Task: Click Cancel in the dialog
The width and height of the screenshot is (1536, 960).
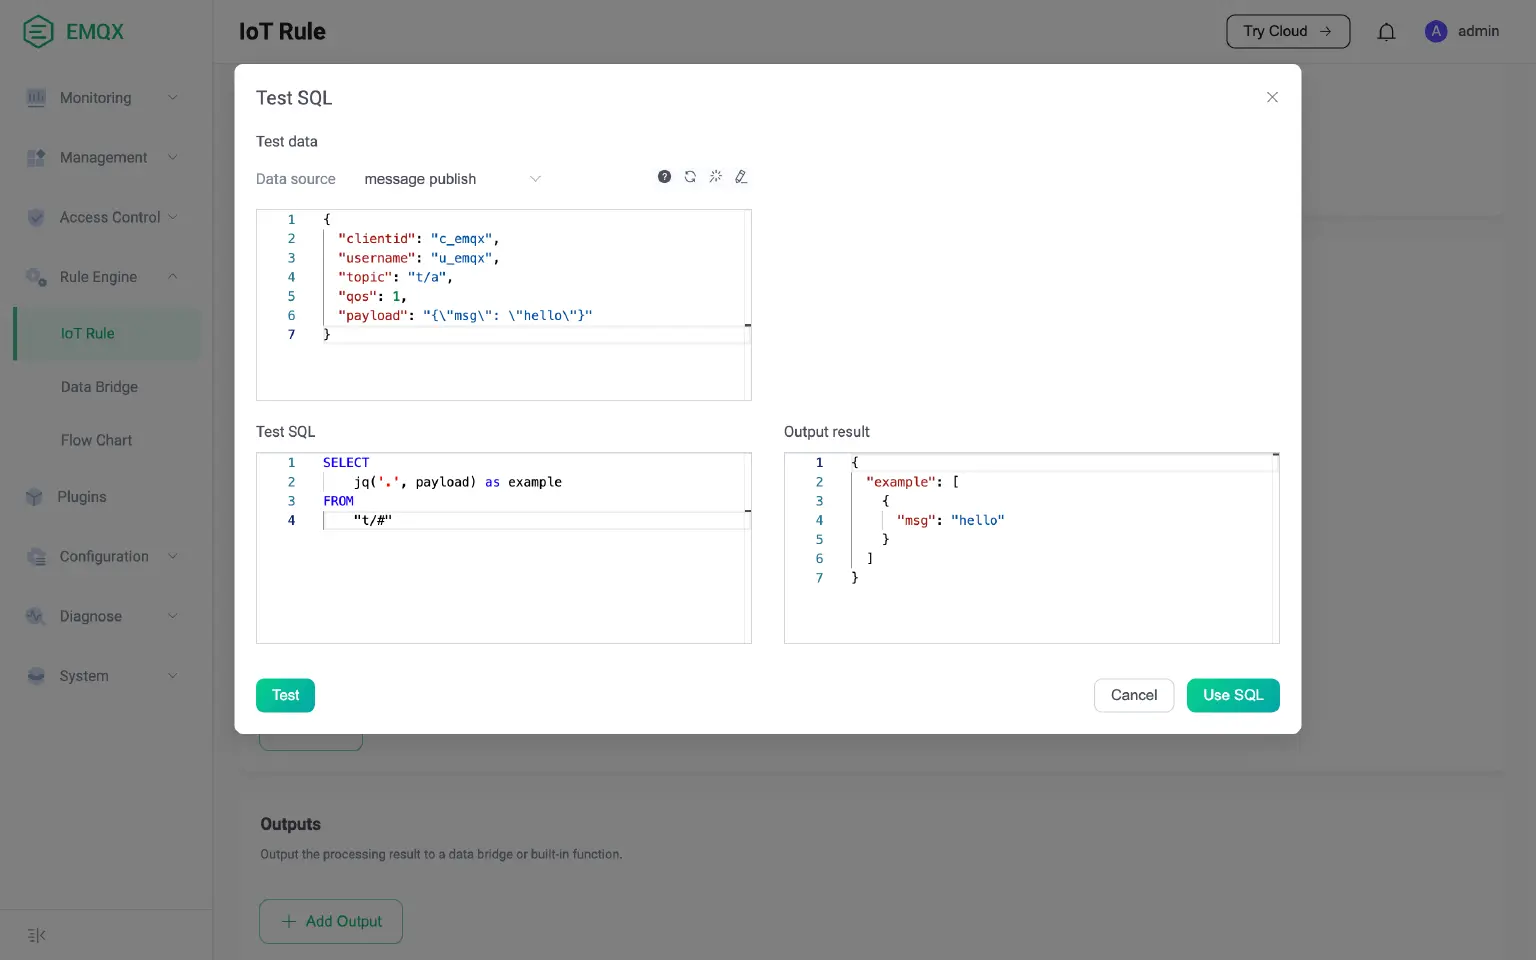Action: coord(1133,695)
